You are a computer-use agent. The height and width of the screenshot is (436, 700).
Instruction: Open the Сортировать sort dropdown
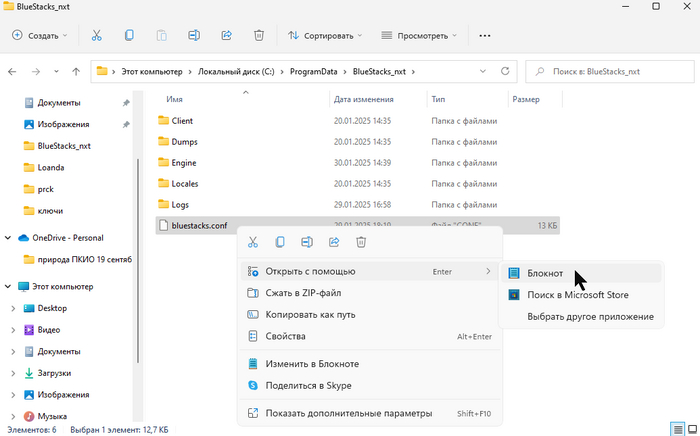tap(325, 36)
